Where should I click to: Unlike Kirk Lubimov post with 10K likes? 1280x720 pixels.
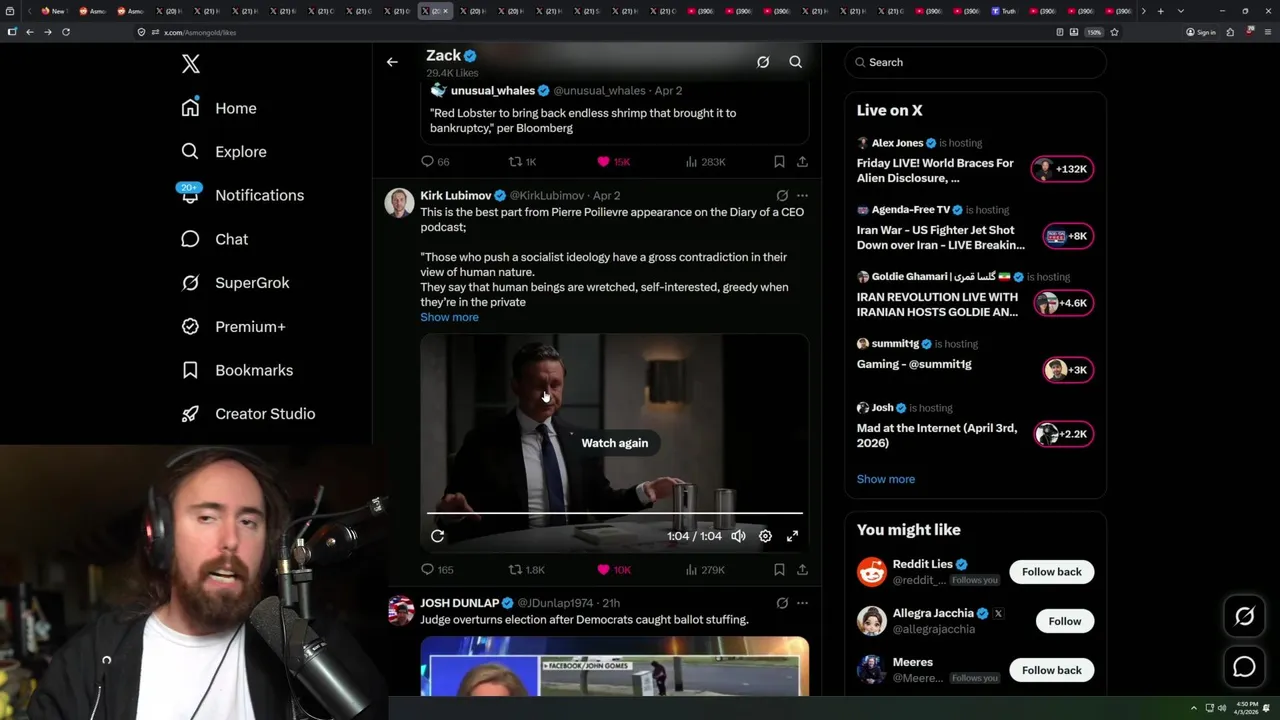614,570
